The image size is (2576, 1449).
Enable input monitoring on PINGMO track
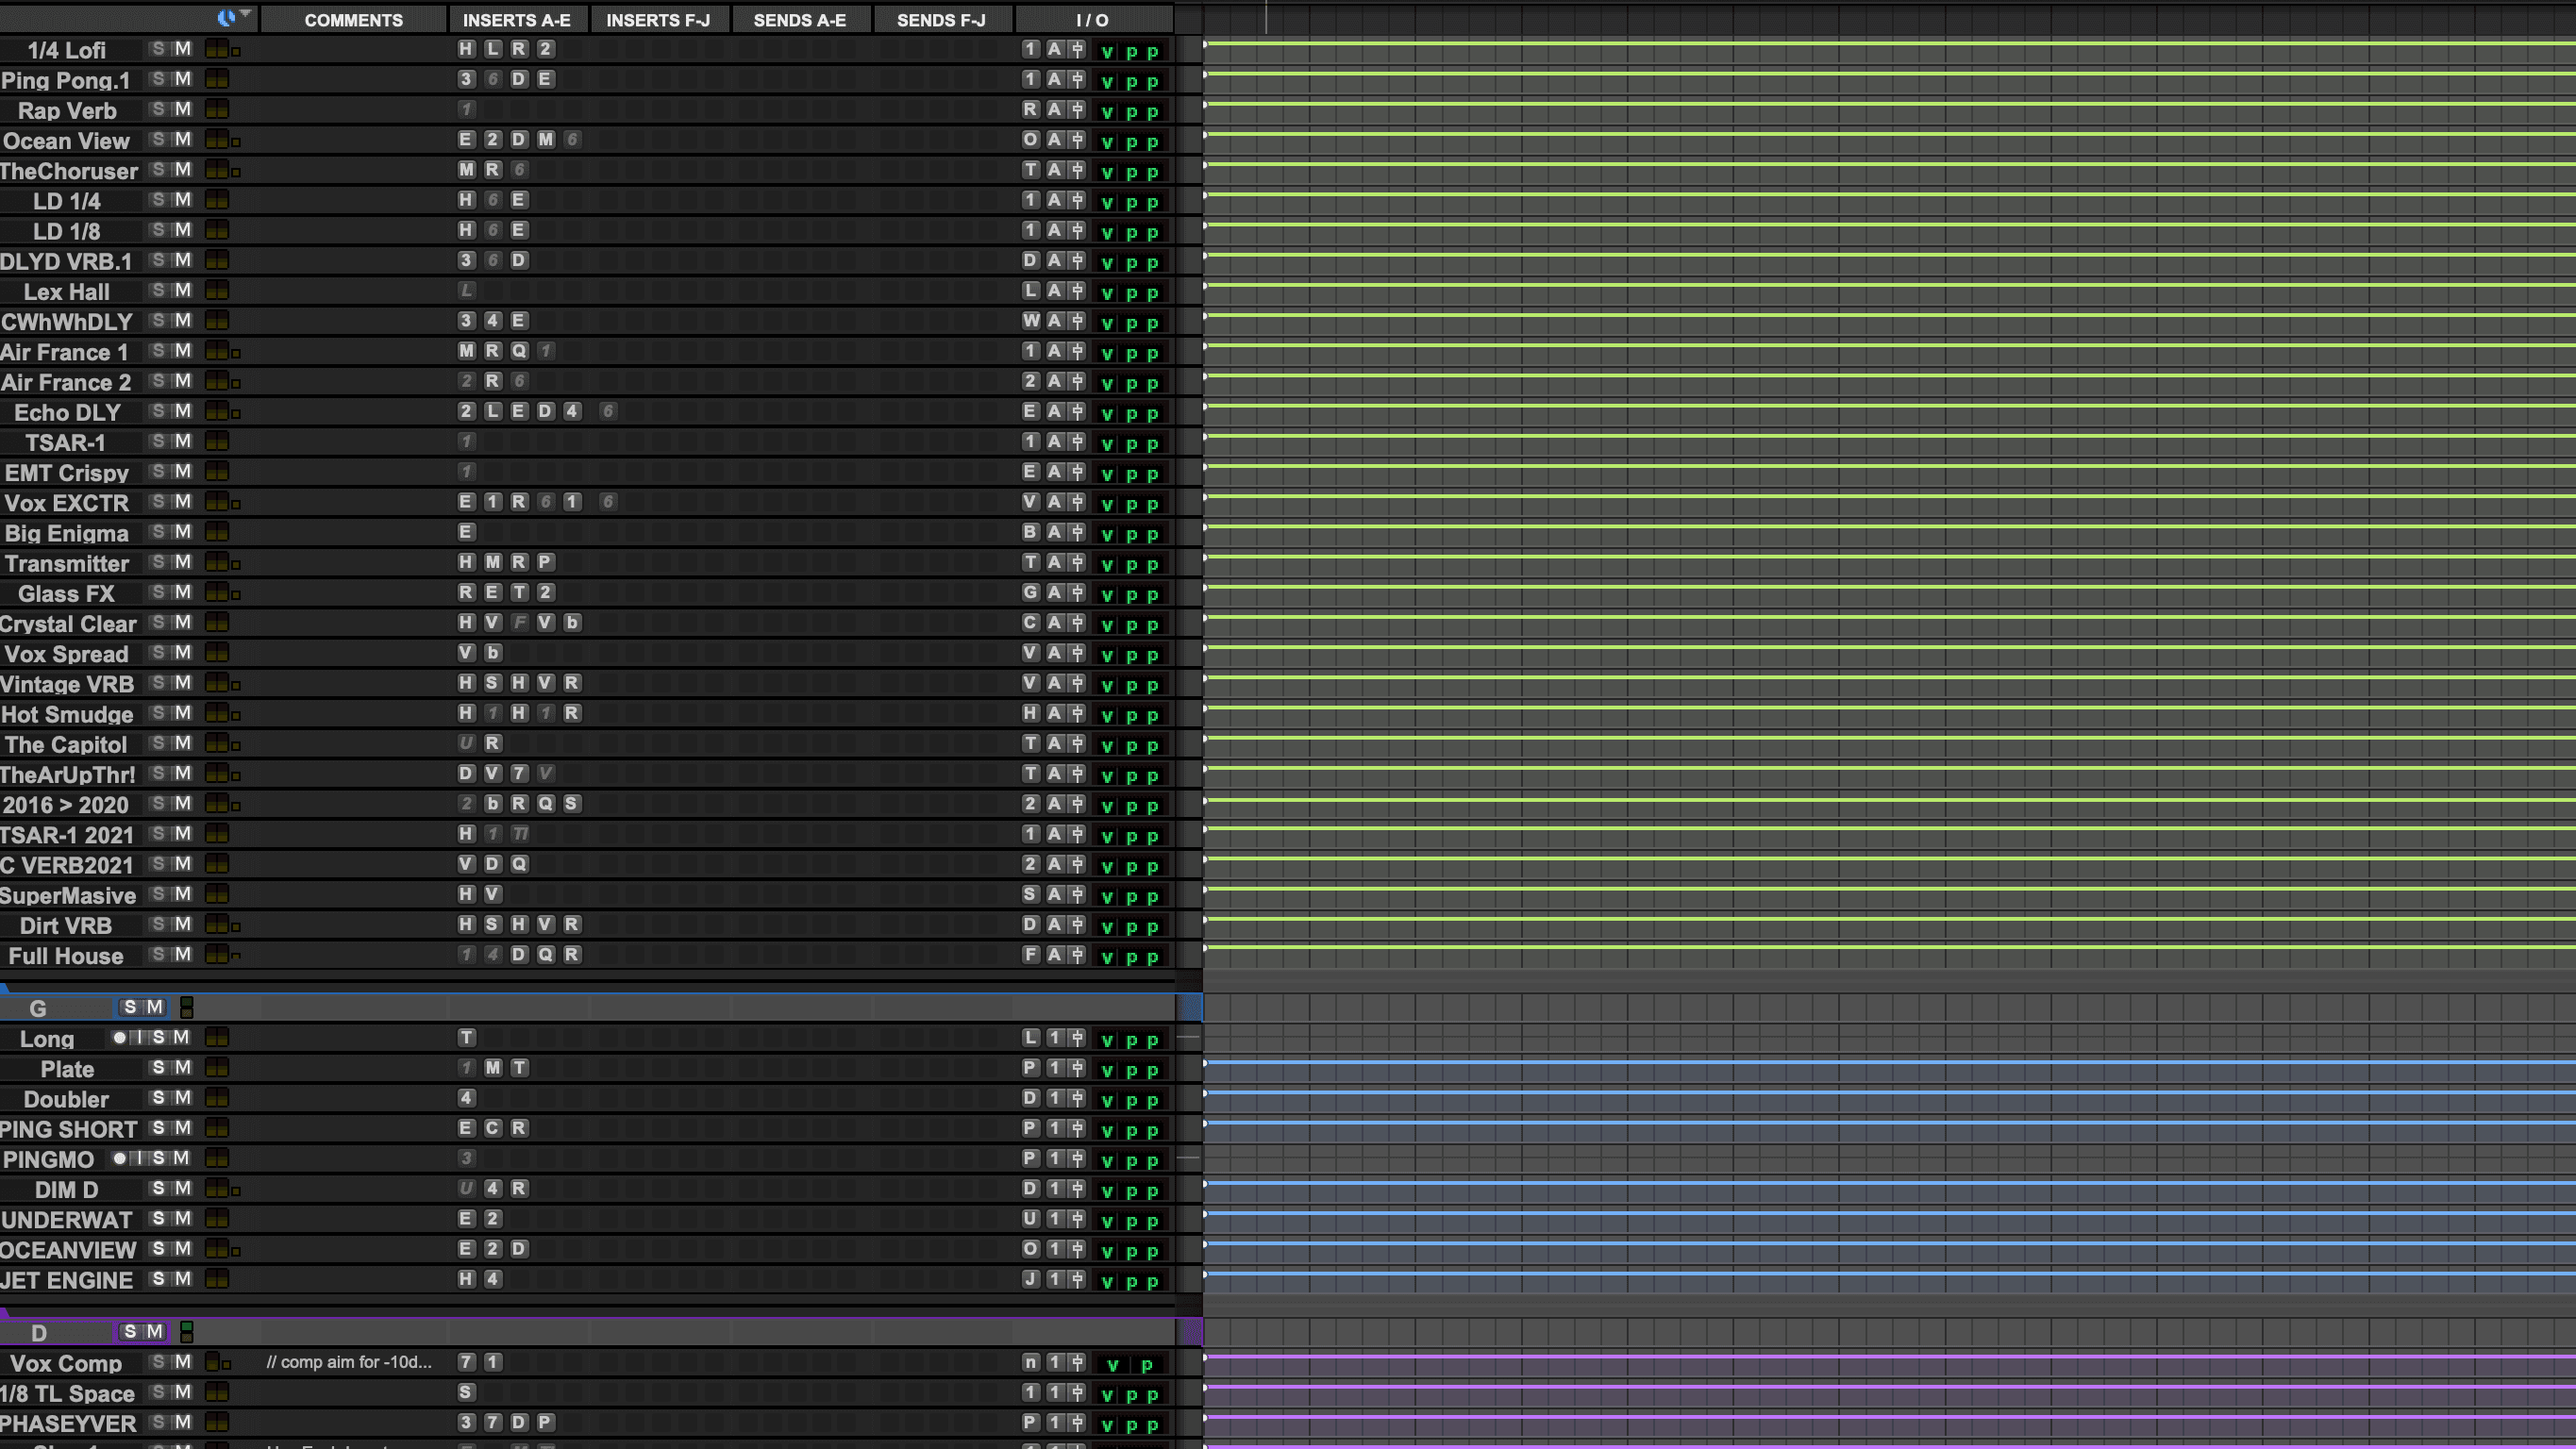pyautogui.click(x=139, y=1158)
